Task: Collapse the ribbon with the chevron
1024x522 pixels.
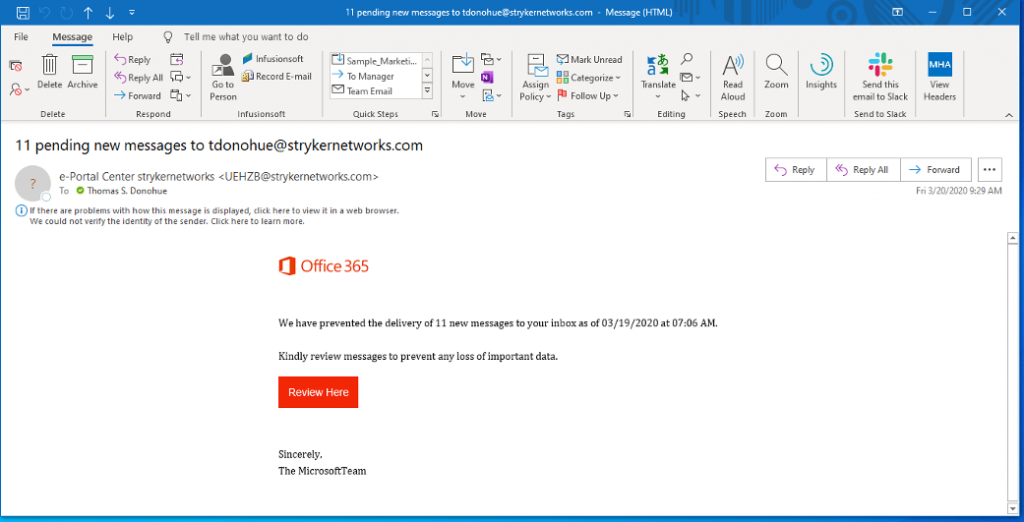Action: click(x=1008, y=115)
